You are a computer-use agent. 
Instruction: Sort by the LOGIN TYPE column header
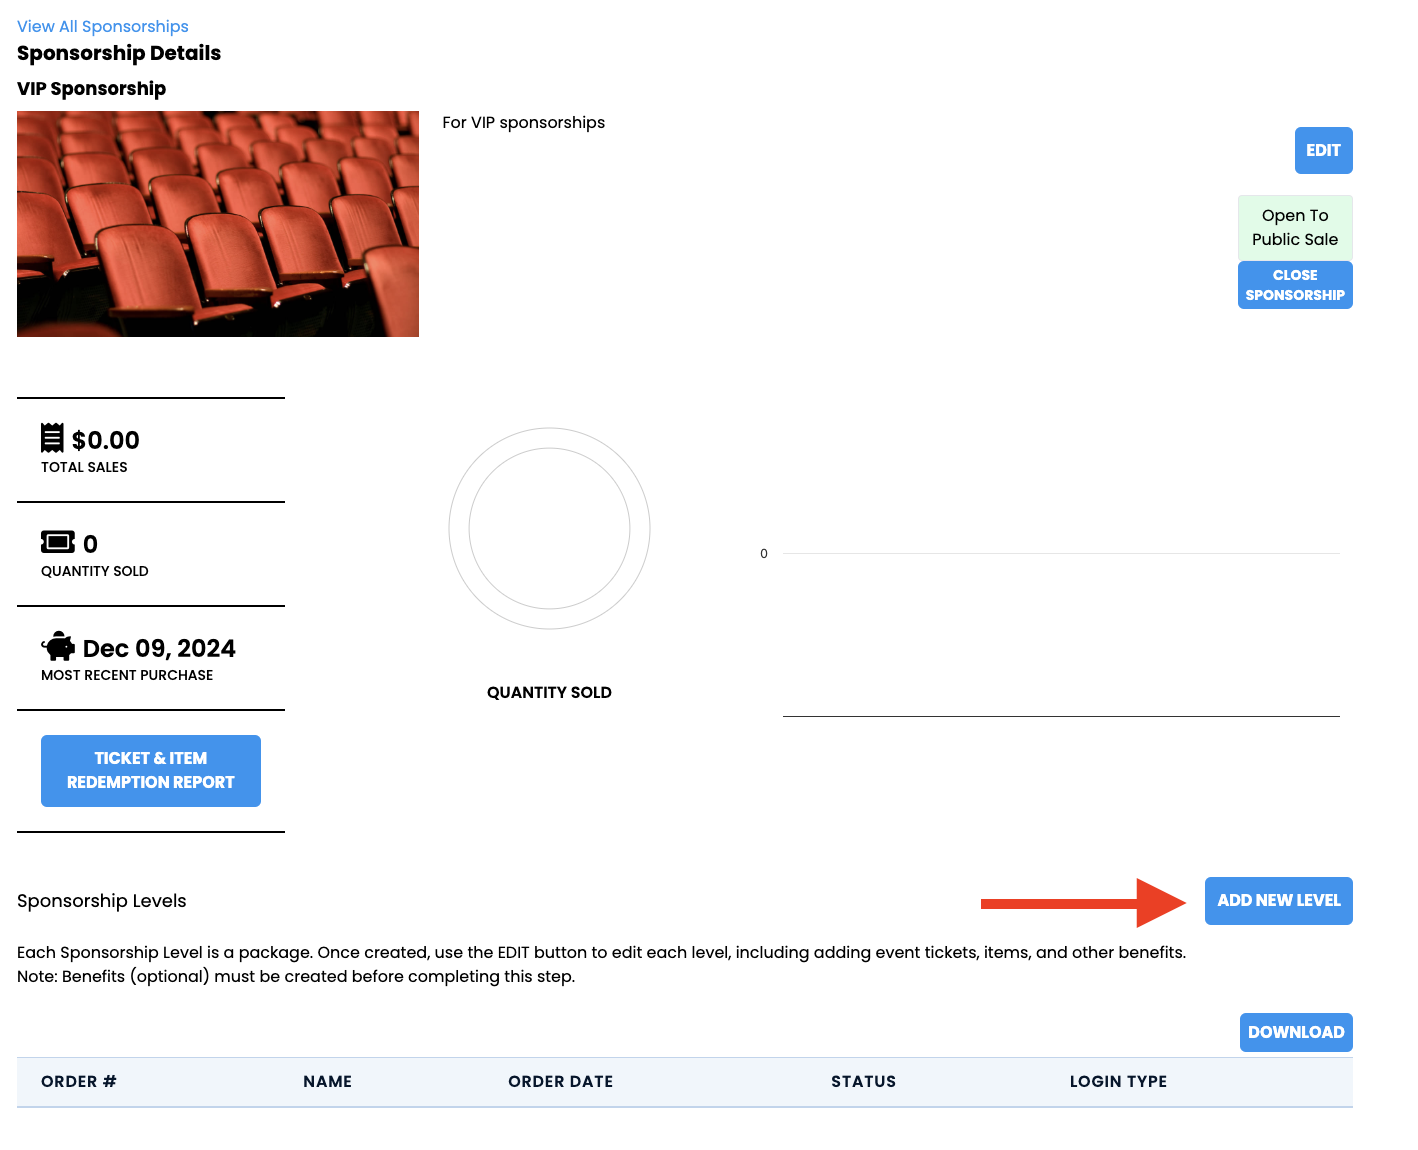click(1119, 1082)
